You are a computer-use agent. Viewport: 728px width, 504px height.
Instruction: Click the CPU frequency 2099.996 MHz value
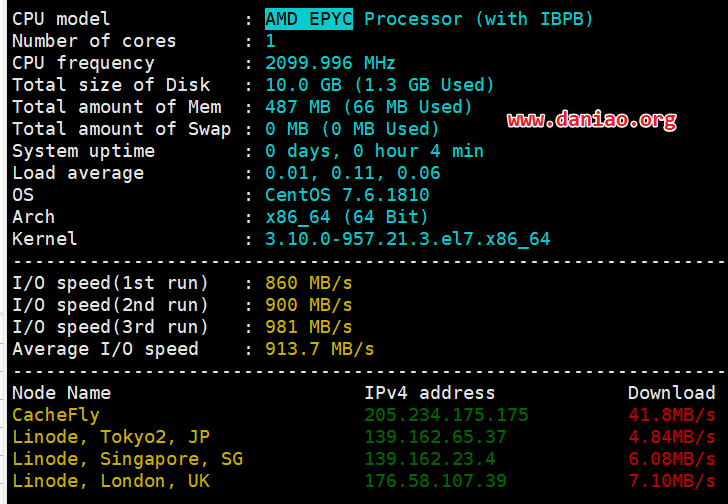[x=330, y=63]
